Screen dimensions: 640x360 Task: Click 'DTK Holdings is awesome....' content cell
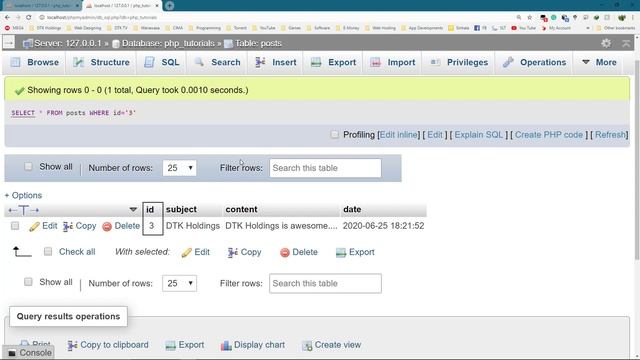[281, 226]
